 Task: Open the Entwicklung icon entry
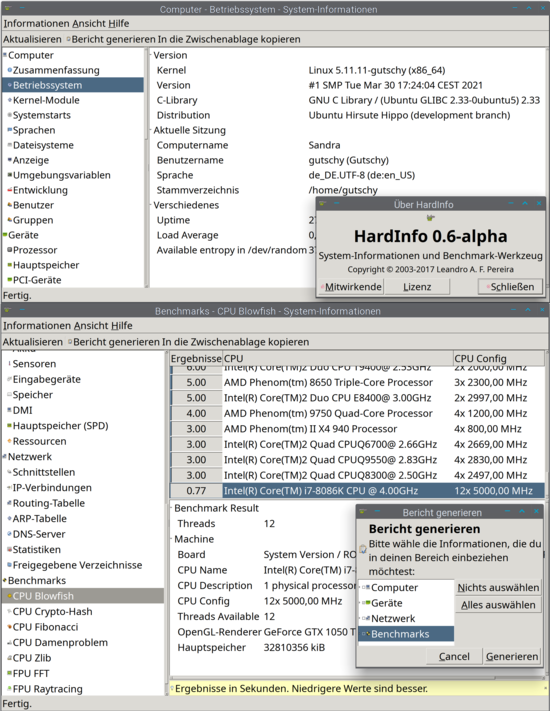click(10, 190)
